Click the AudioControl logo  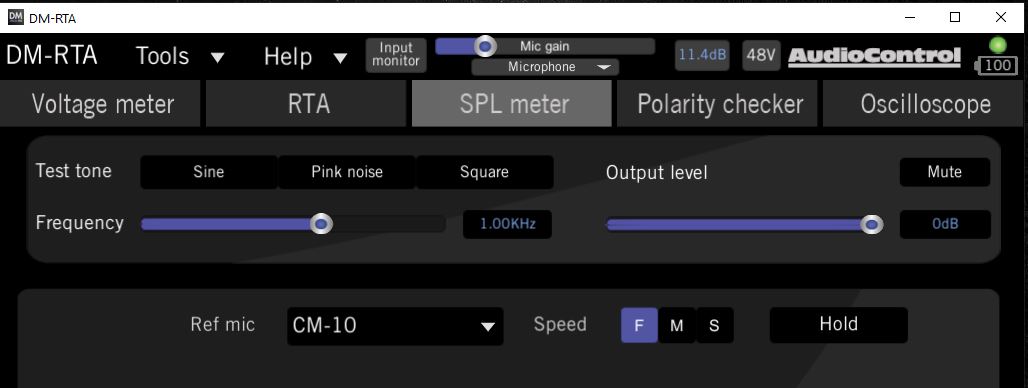click(x=874, y=56)
